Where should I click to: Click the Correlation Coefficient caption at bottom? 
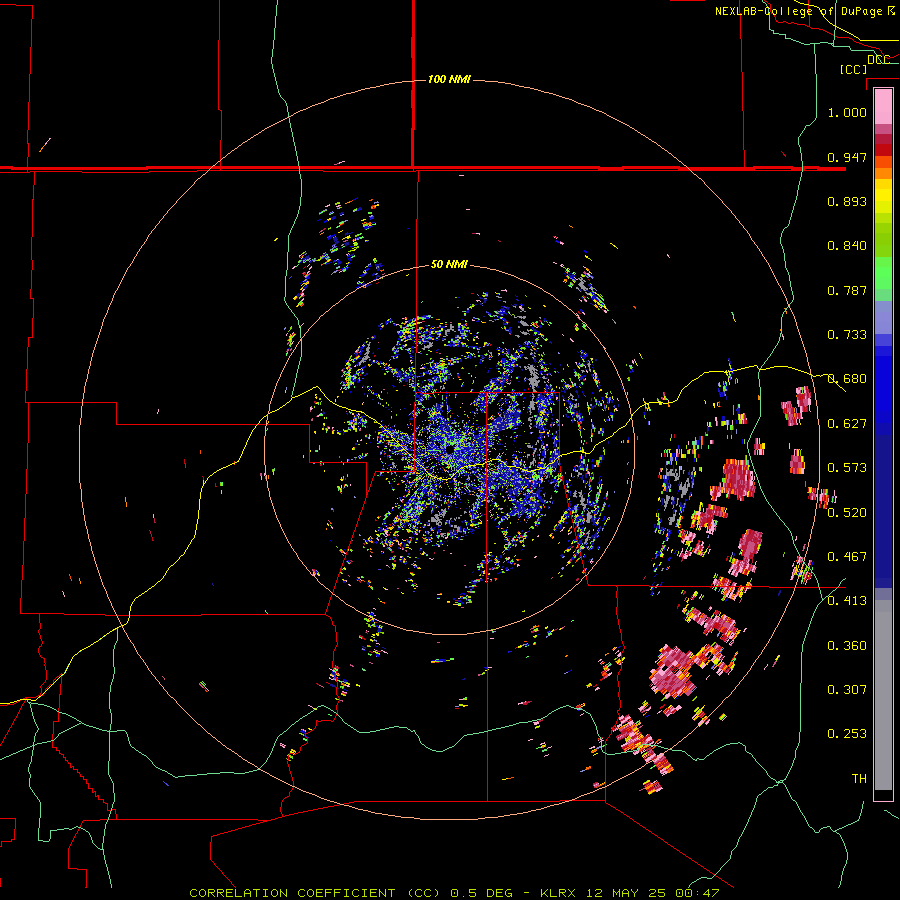(x=454, y=893)
